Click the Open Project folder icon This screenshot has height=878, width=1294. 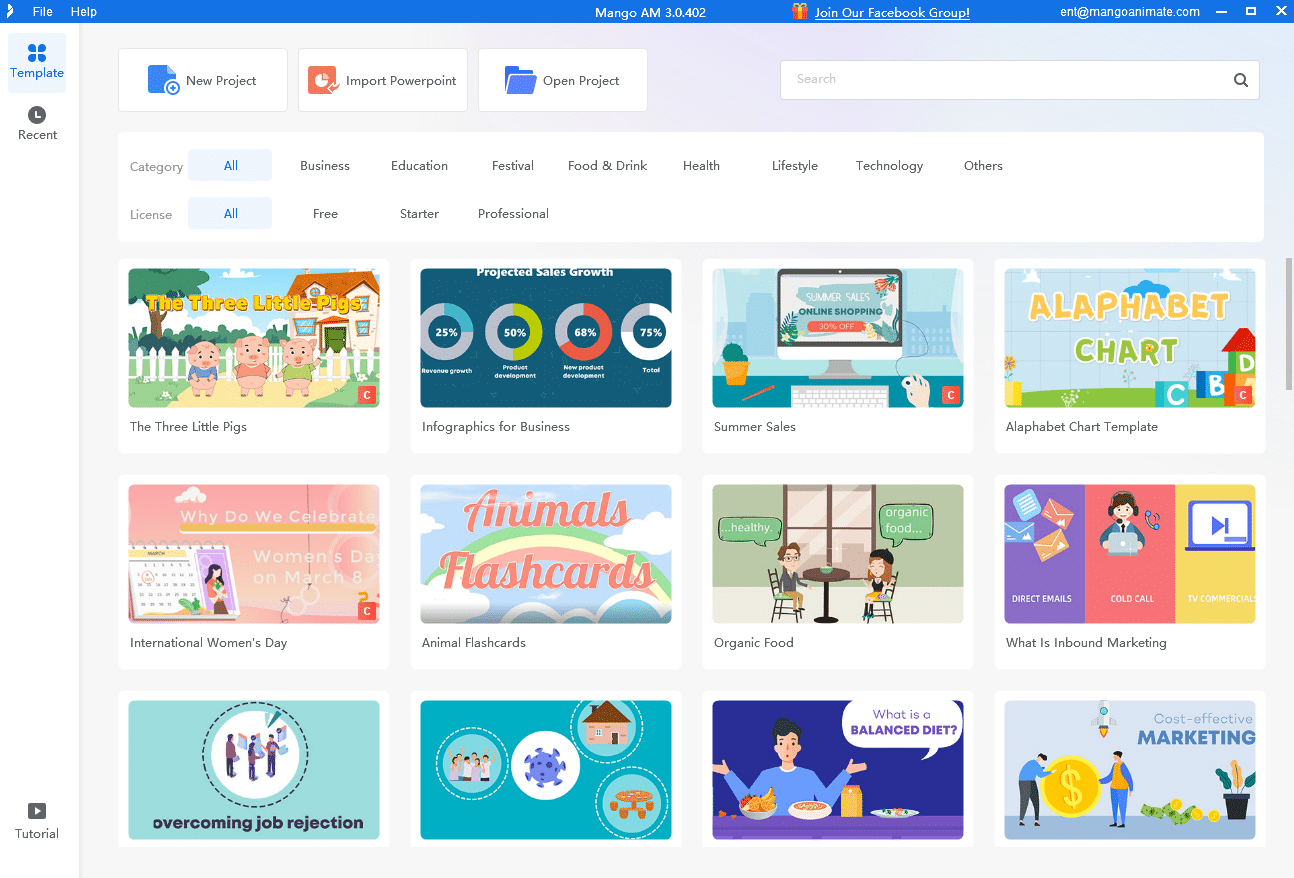[520, 80]
